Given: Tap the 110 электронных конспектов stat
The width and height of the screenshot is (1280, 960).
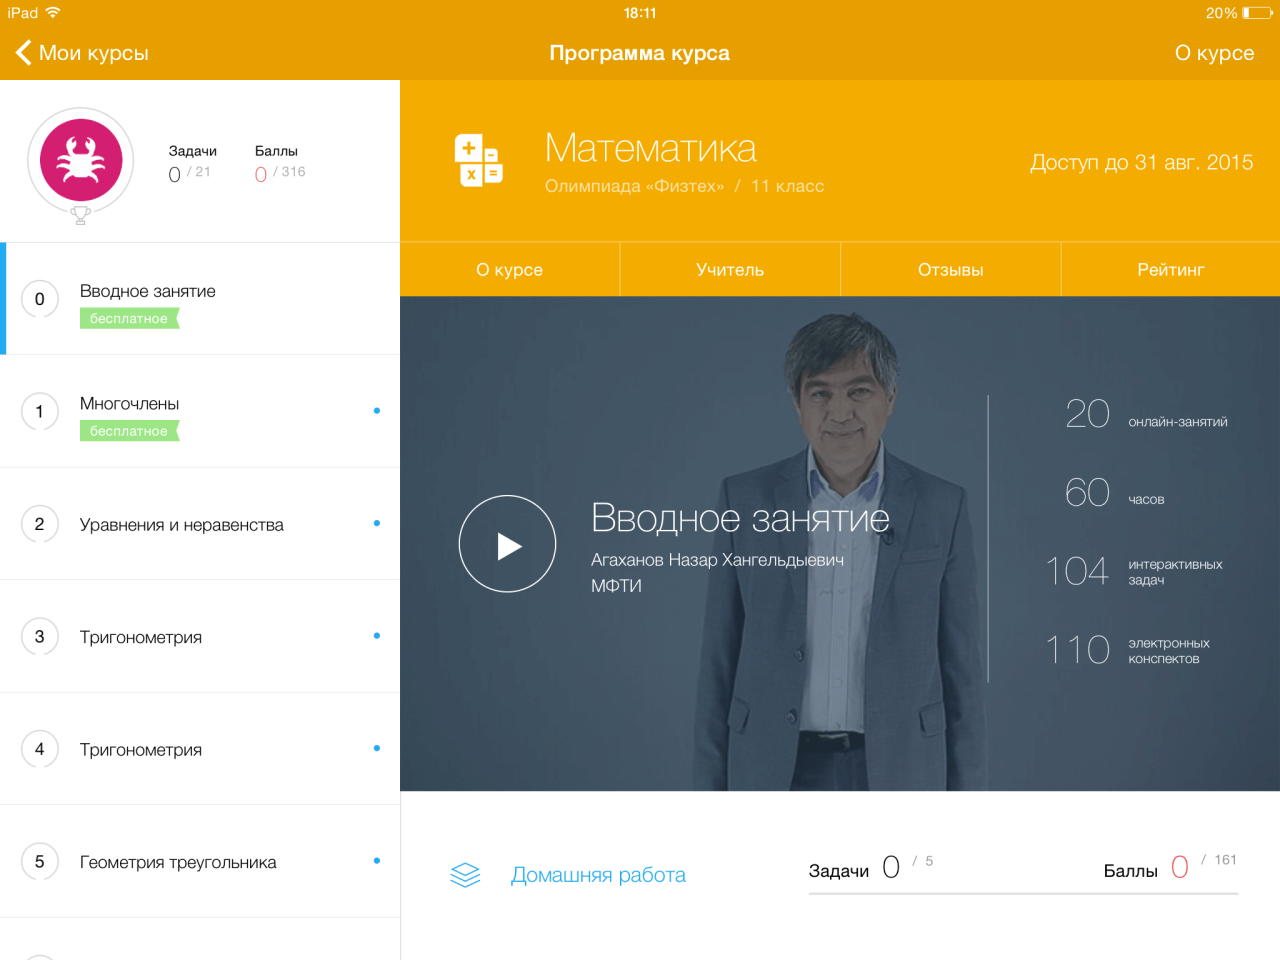Looking at the screenshot, I should pos(1128,650).
